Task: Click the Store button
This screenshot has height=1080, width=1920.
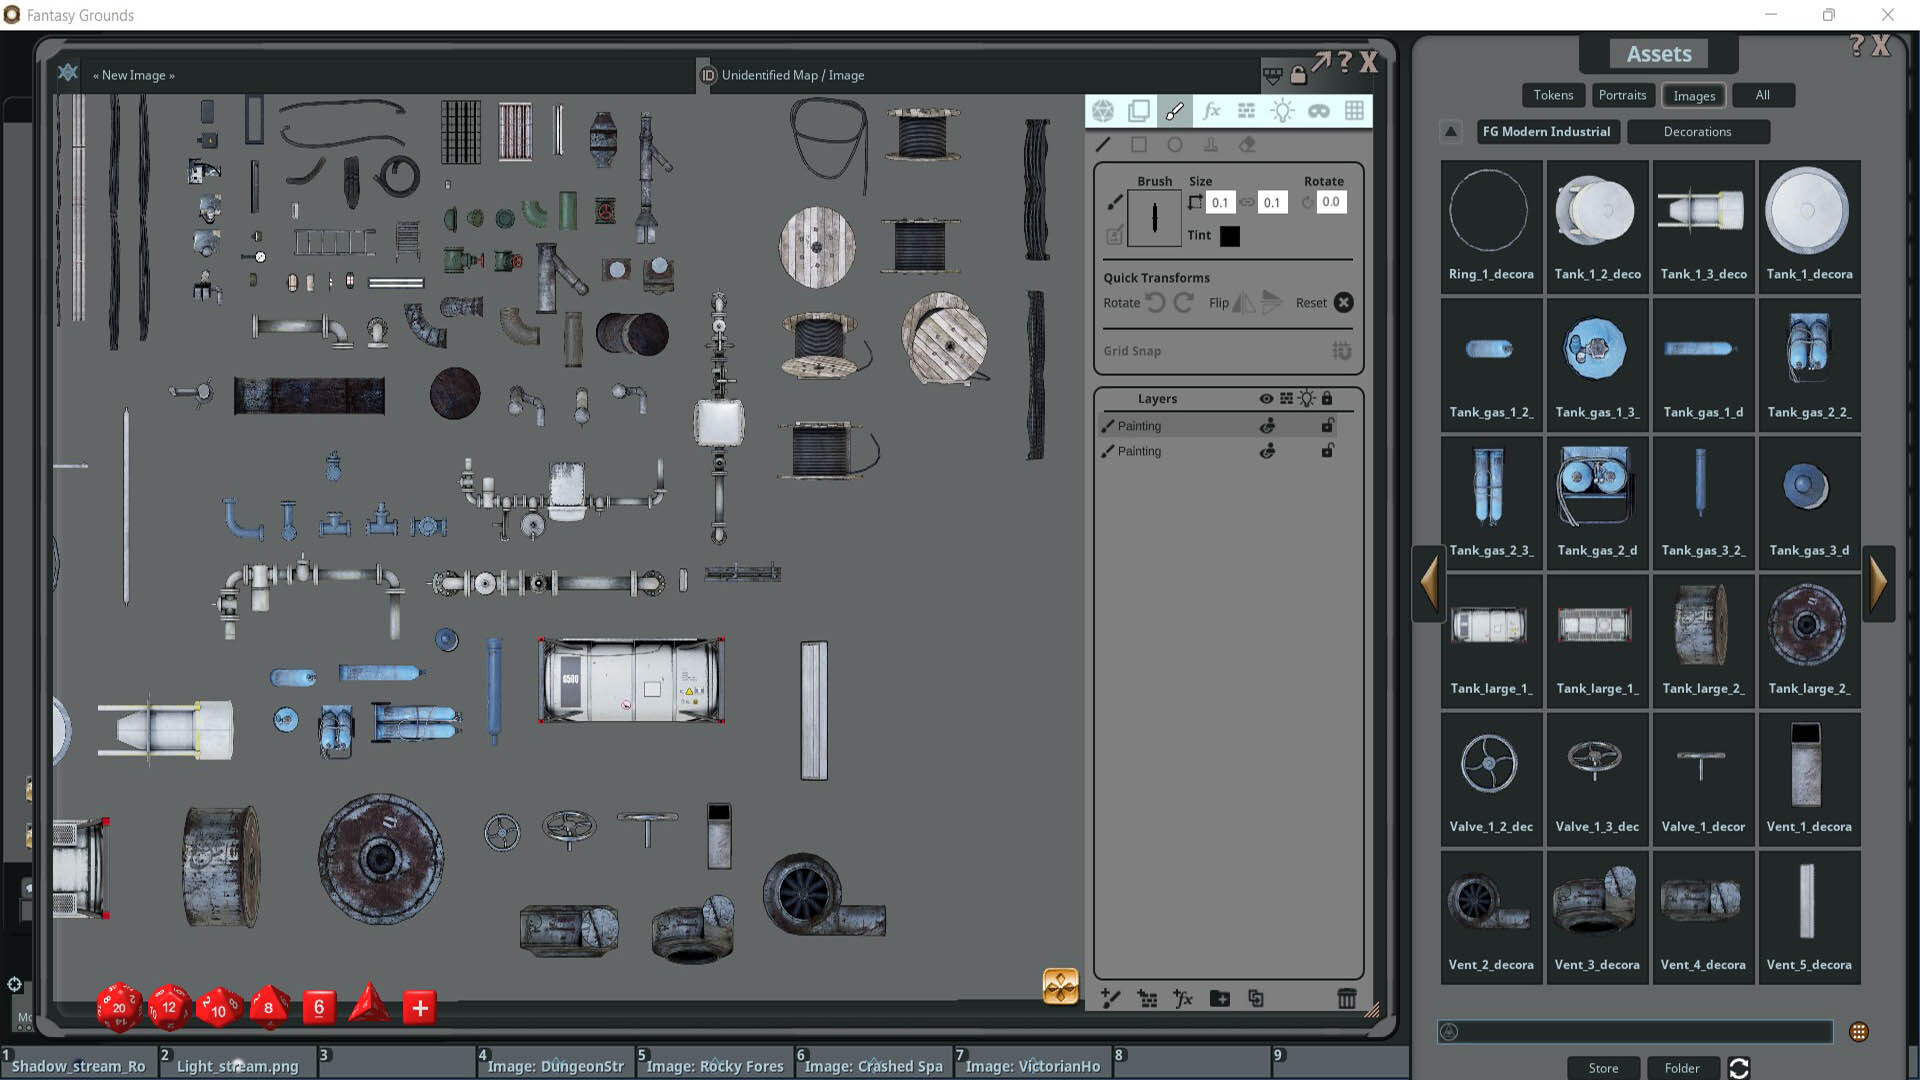Action: point(1603,1068)
